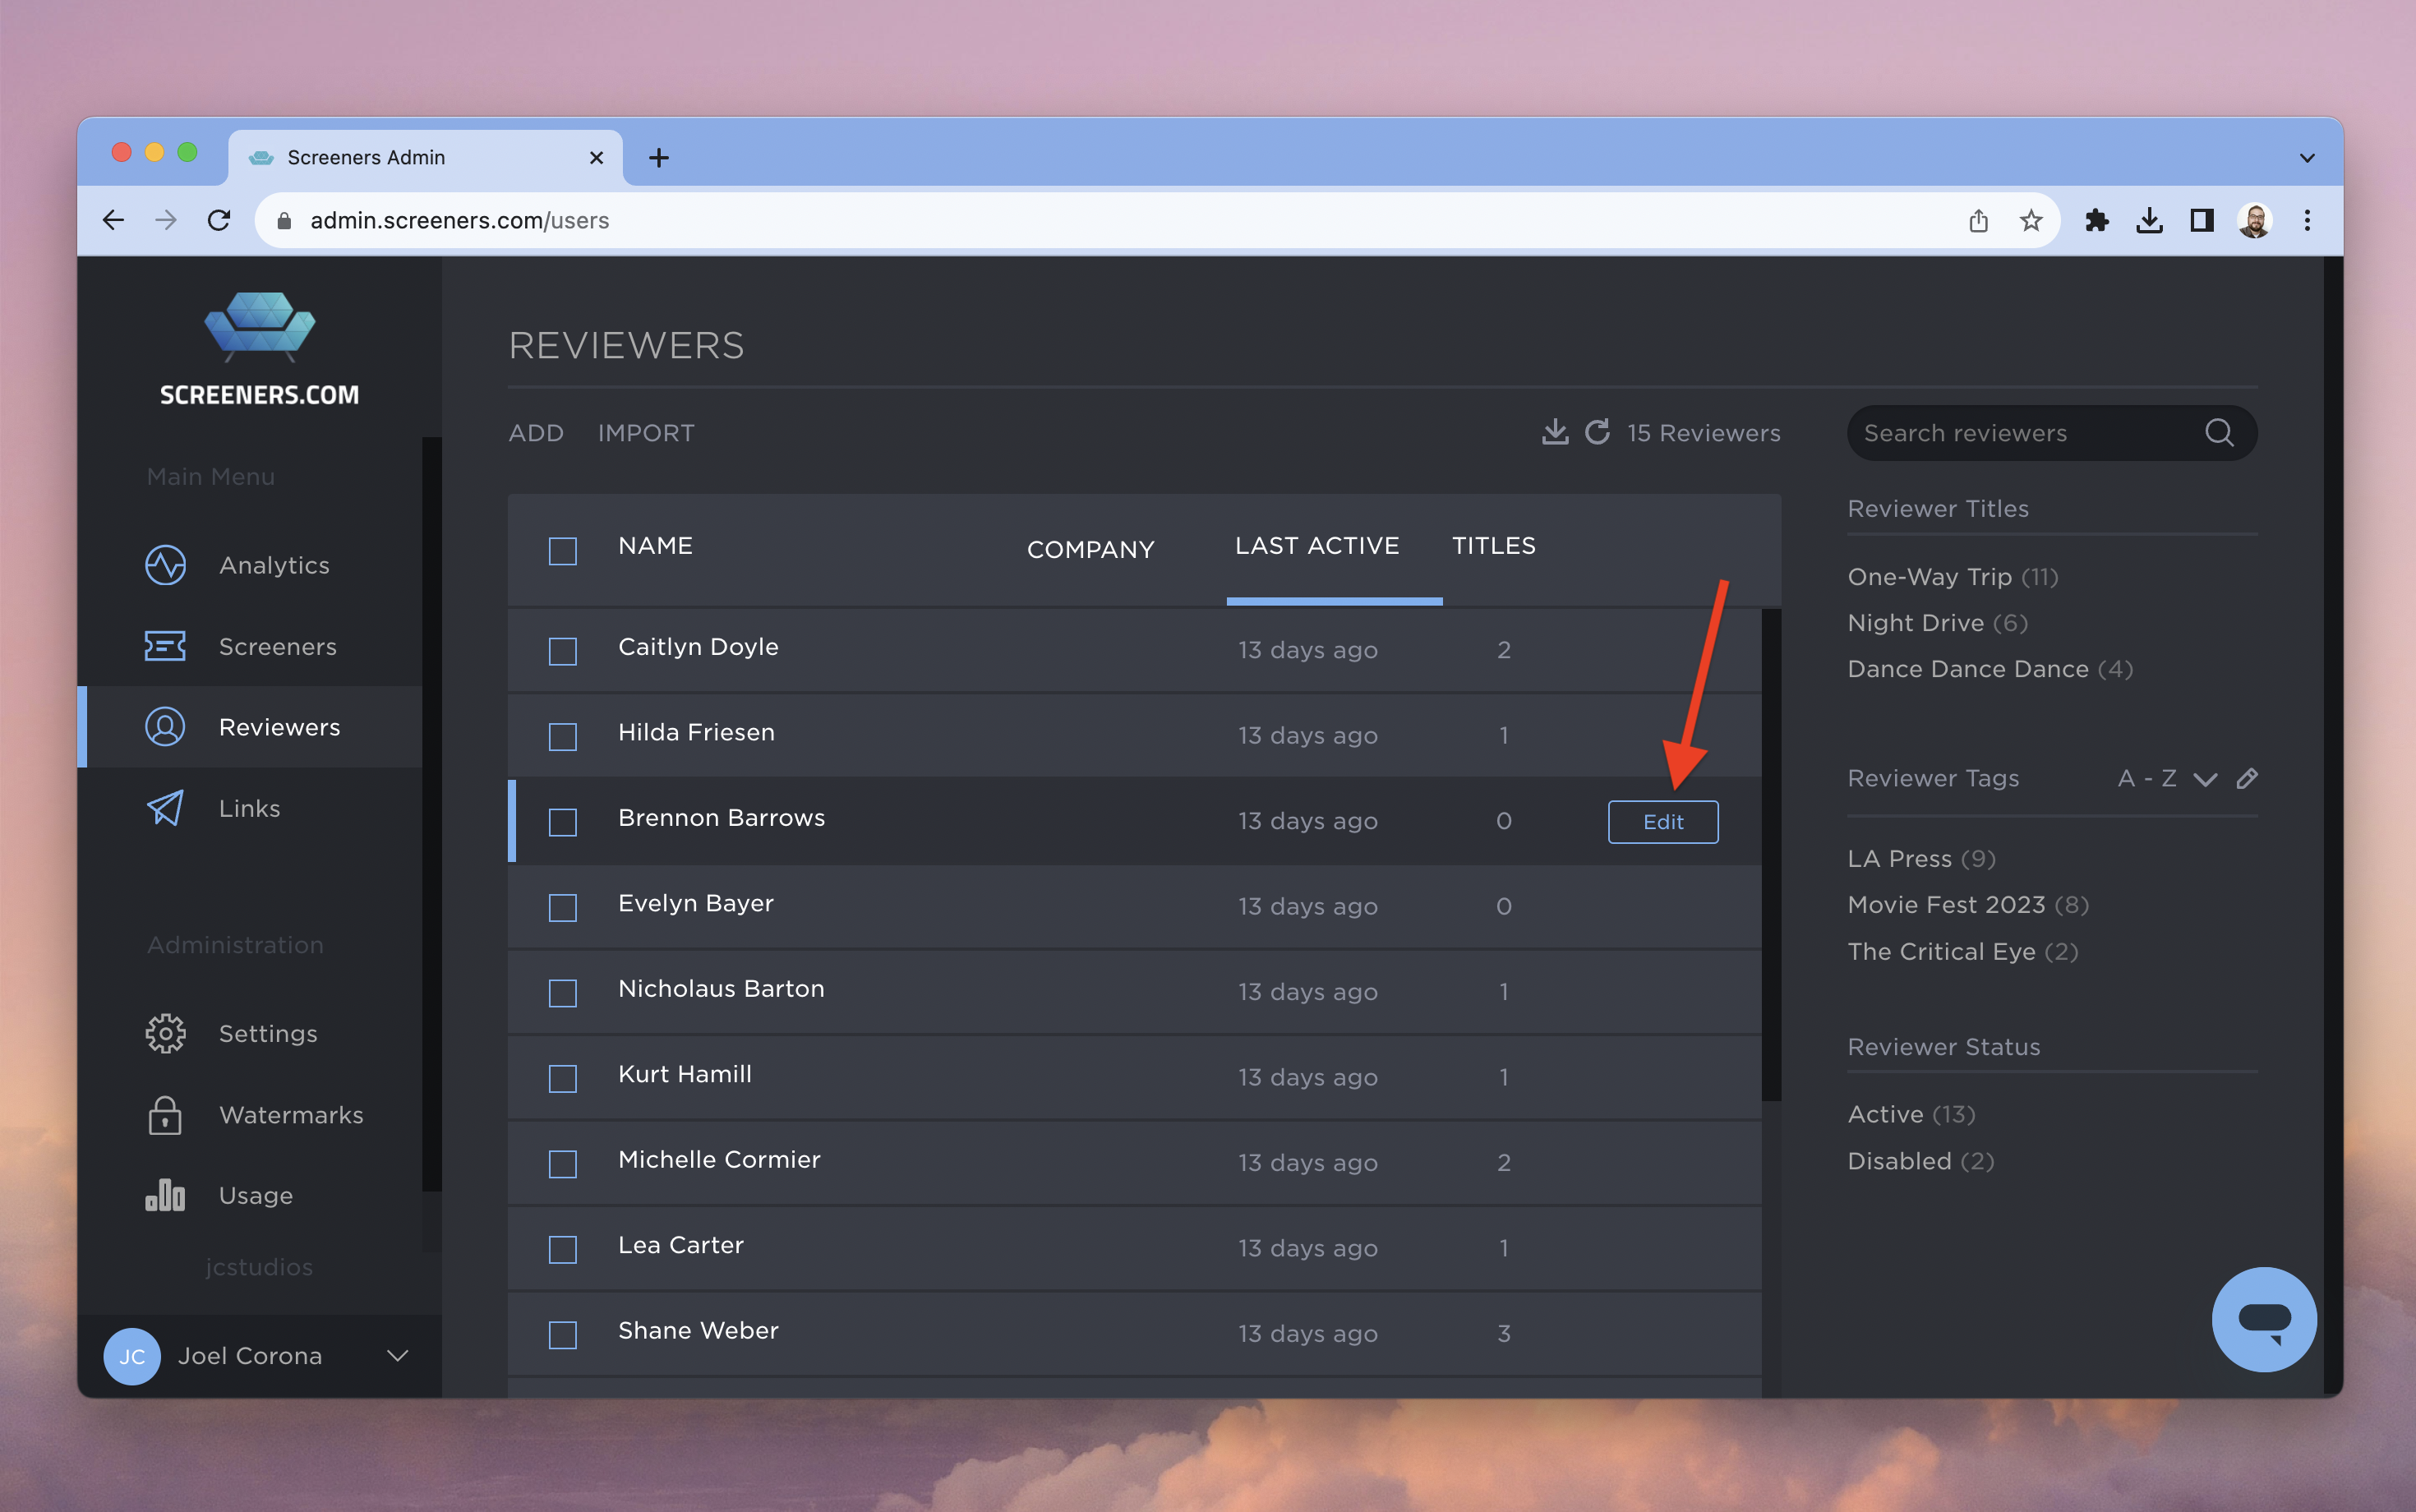Check the Lea Carter checkbox
The image size is (2416, 1512).
(563, 1250)
